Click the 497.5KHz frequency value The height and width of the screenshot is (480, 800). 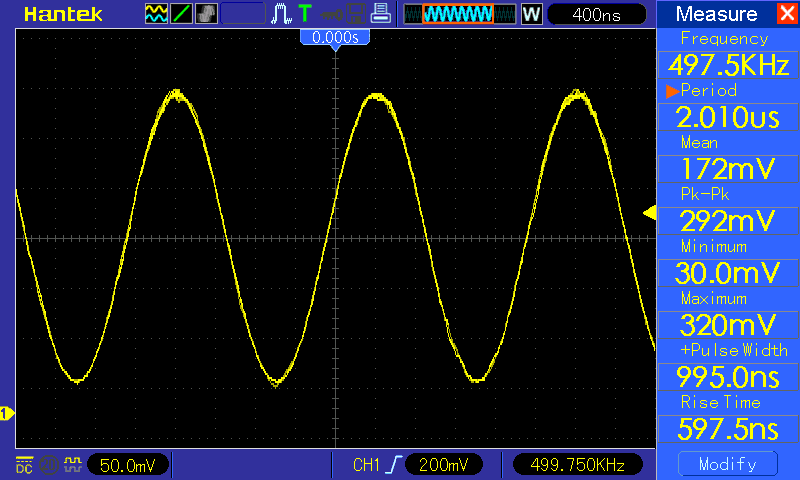[x=729, y=65]
